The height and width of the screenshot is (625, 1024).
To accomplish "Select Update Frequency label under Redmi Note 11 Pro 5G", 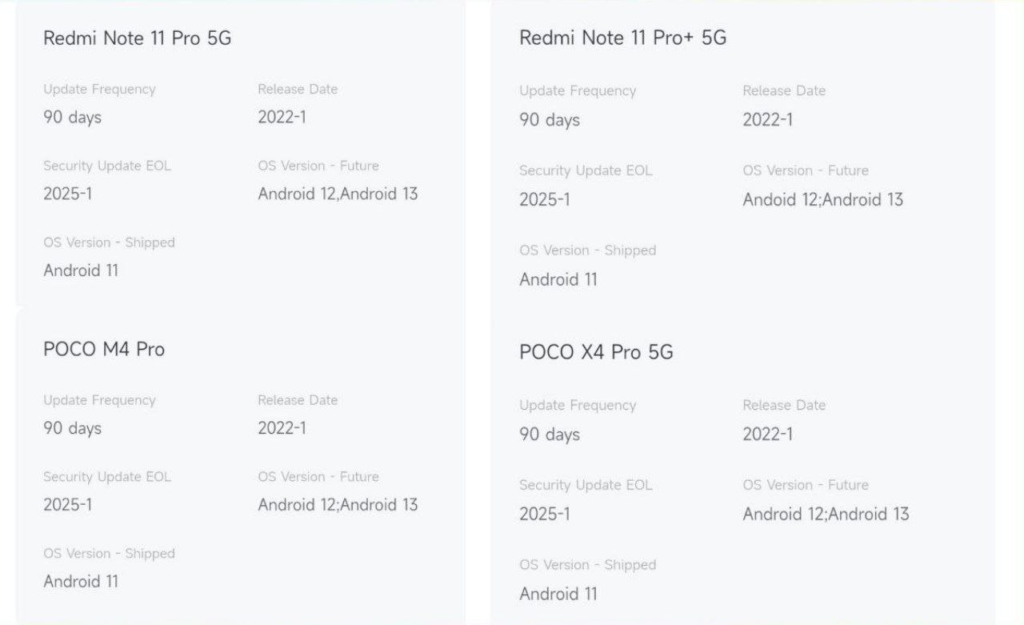I will tap(99, 89).
